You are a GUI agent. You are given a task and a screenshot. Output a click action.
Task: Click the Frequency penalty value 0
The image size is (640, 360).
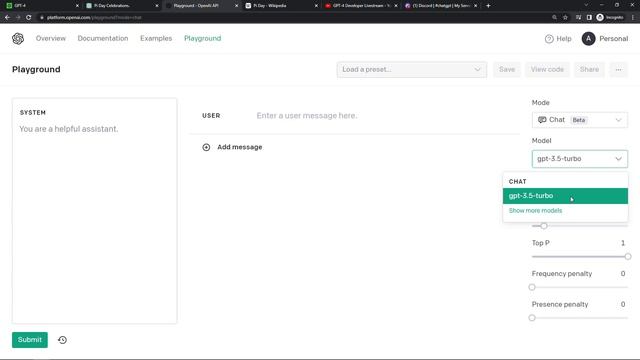click(x=623, y=273)
